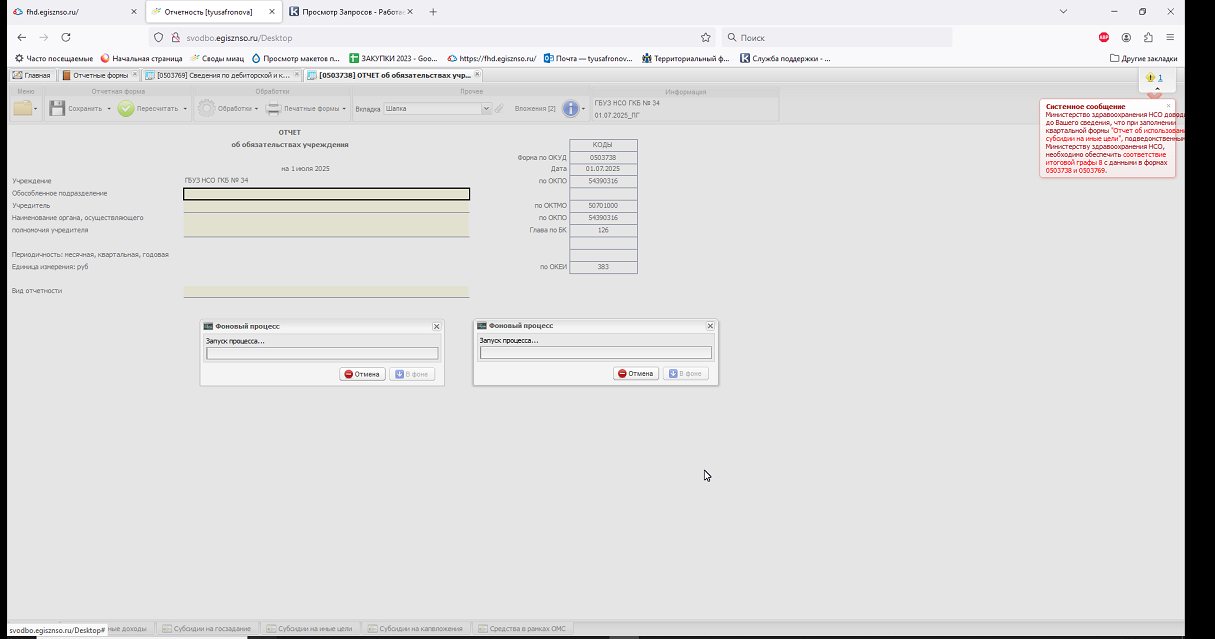This screenshot has height=639, width=1215.
Task: Open the ABP extension icon
Action: [1104, 37]
